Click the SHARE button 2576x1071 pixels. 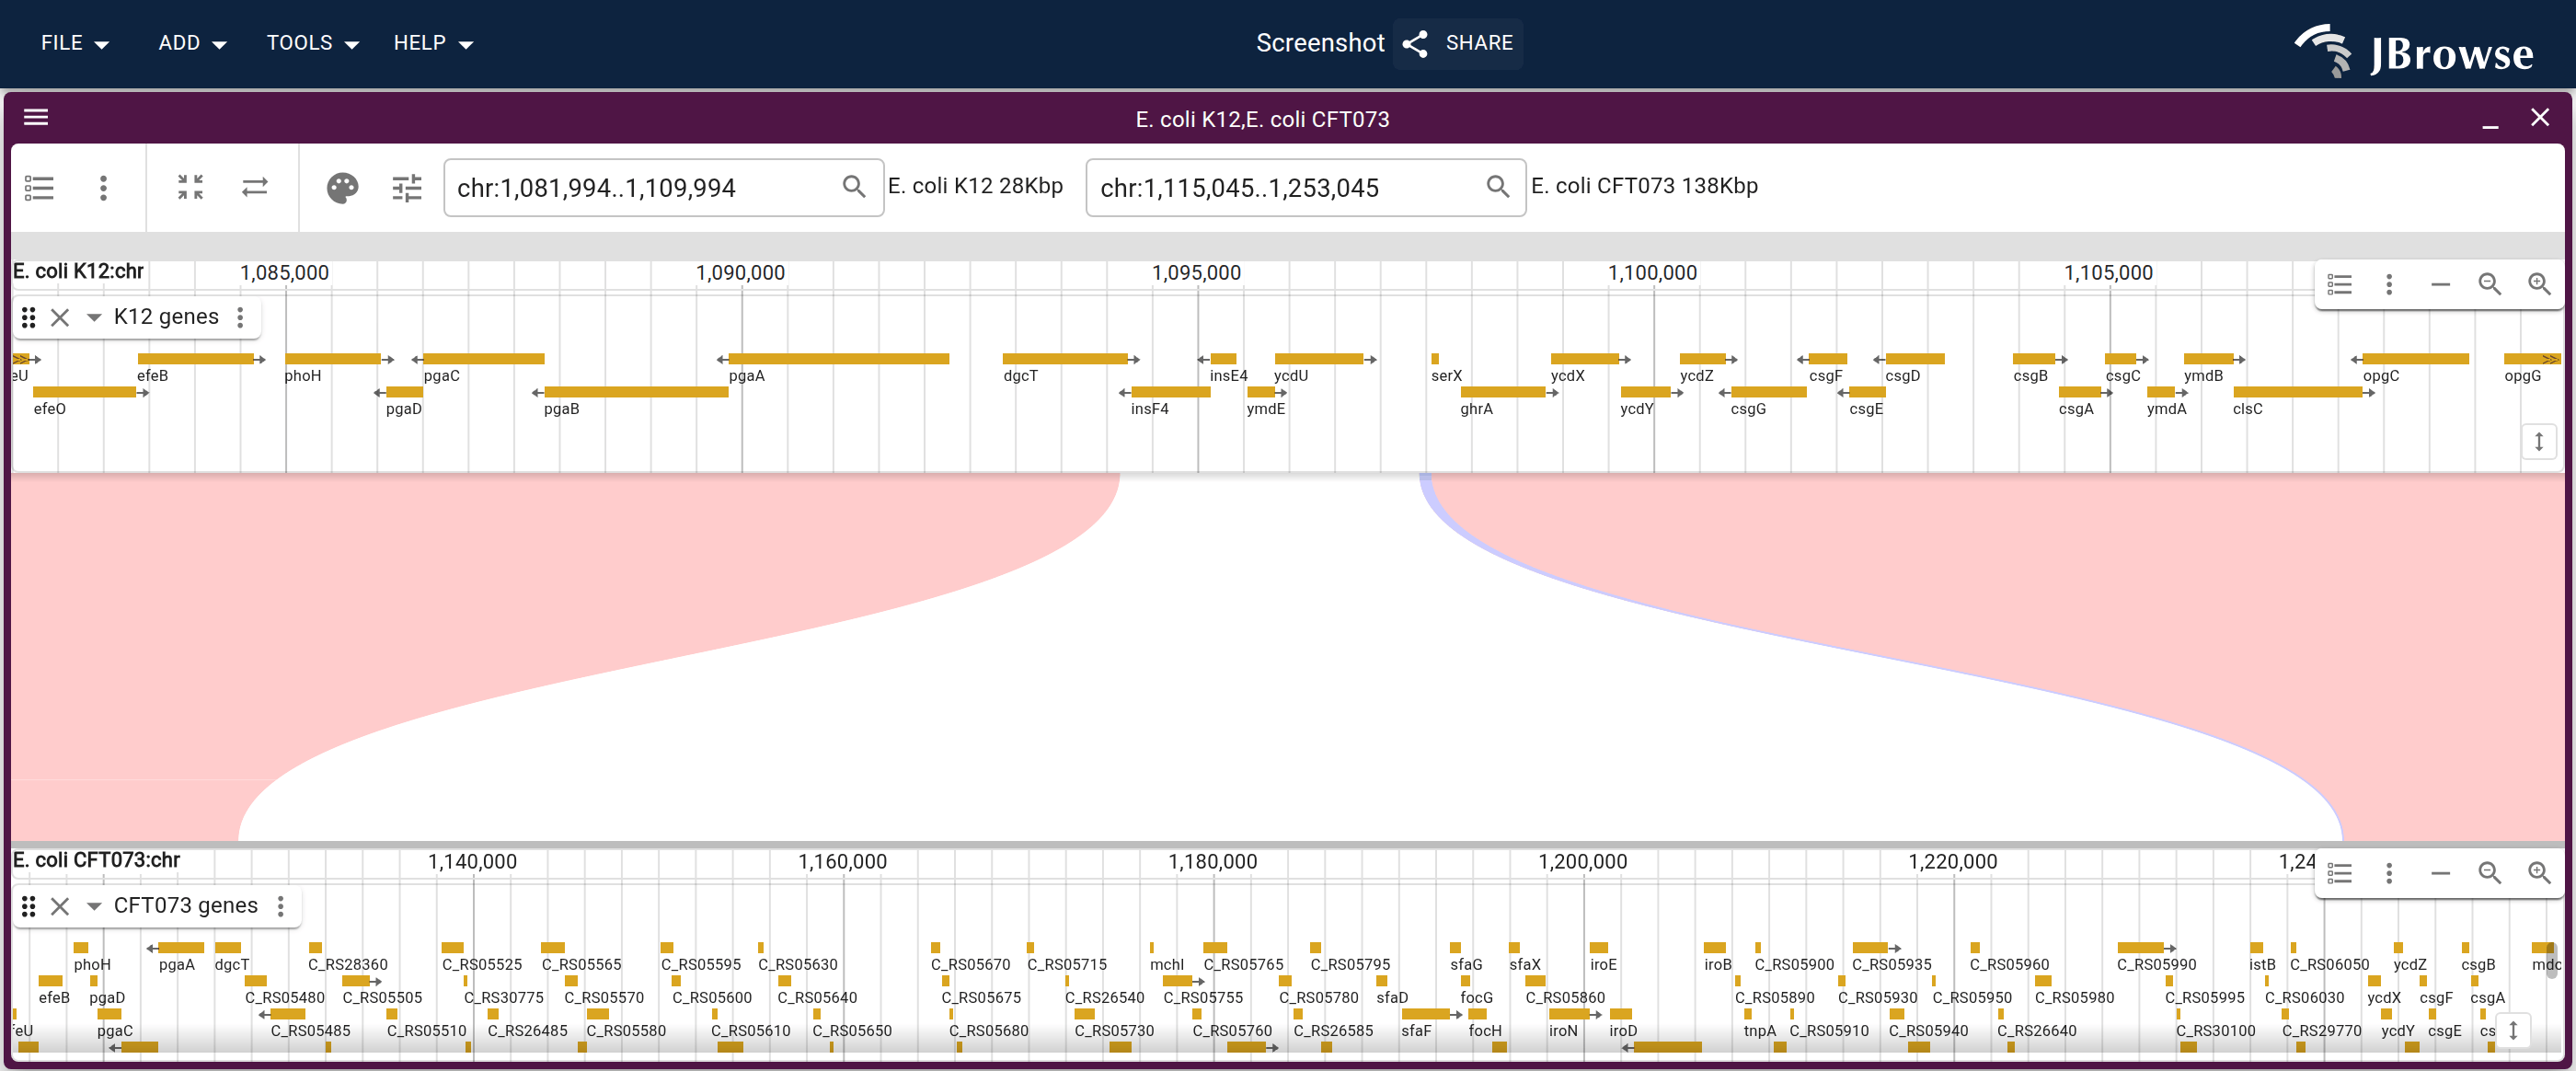[x=1458, y=43]
